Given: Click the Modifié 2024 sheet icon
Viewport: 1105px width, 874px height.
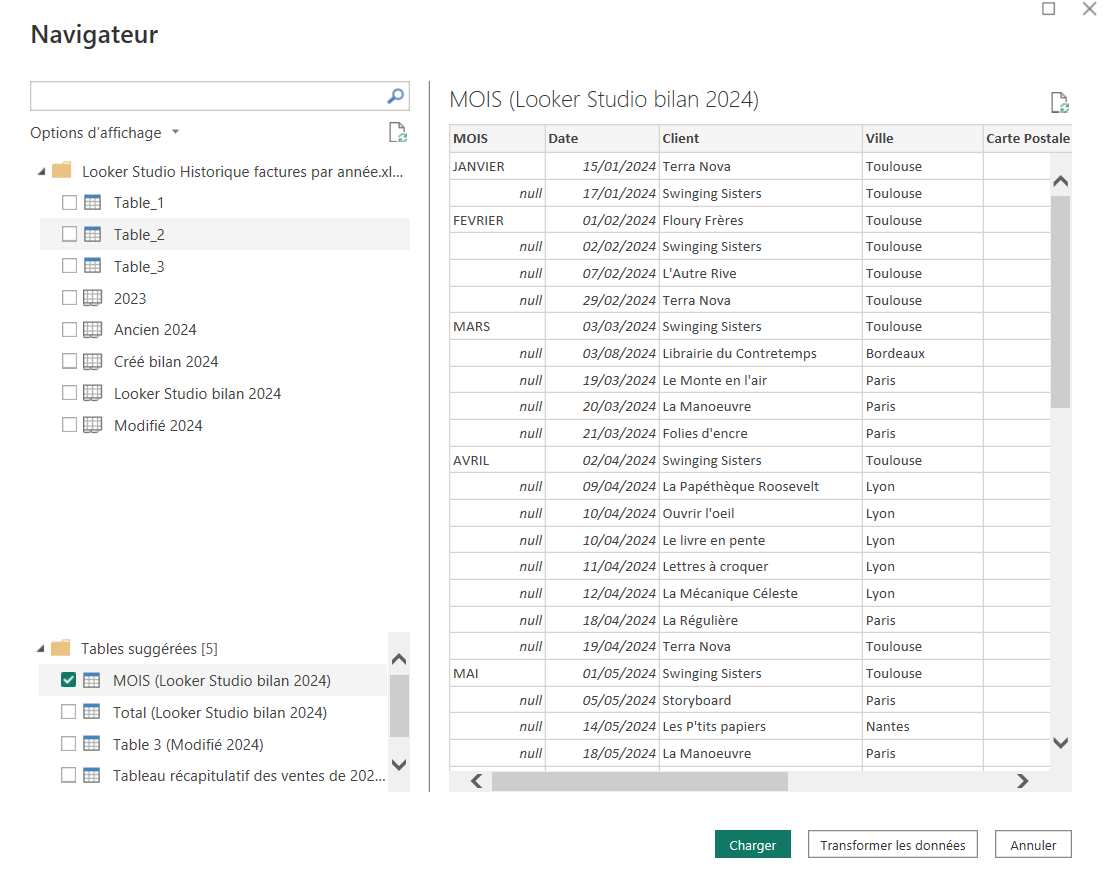Looking at the screenshot, I should click(92, 425).
